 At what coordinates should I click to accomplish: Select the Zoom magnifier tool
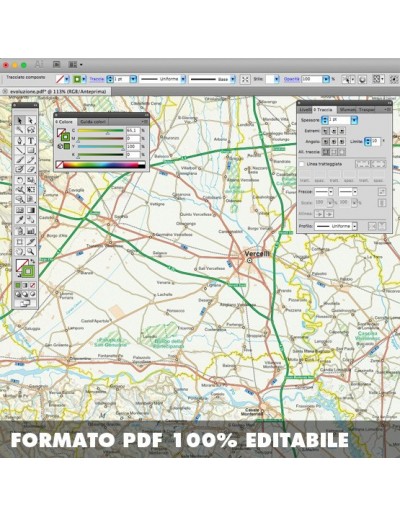click(31, 251)
